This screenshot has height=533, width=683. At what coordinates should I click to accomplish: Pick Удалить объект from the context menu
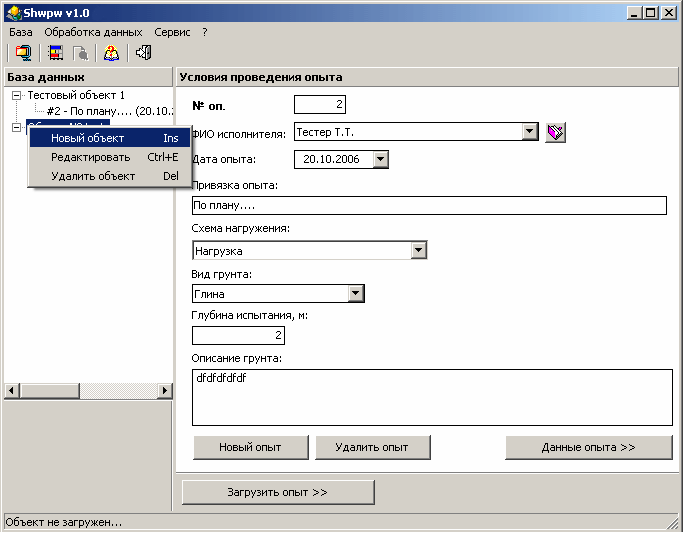93,176
